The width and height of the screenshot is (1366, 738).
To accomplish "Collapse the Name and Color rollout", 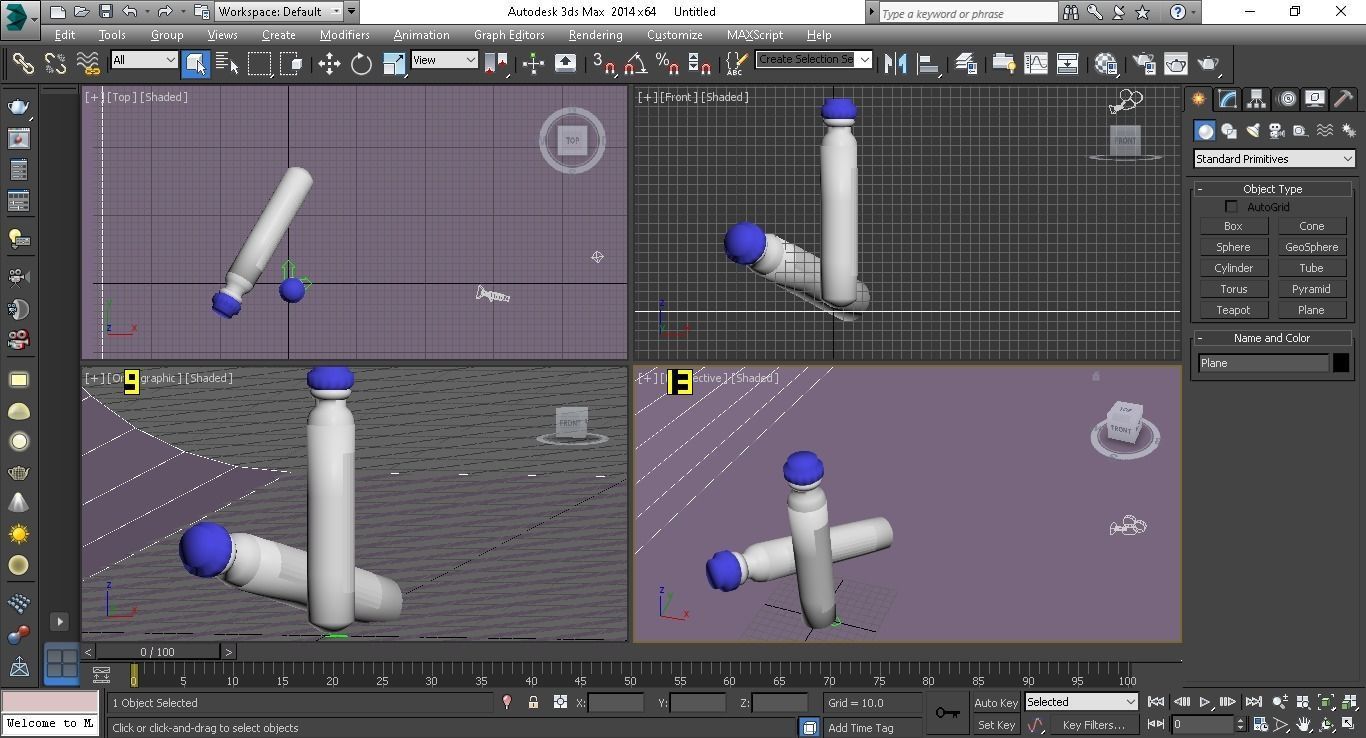I will click(x=1273, y=338).
